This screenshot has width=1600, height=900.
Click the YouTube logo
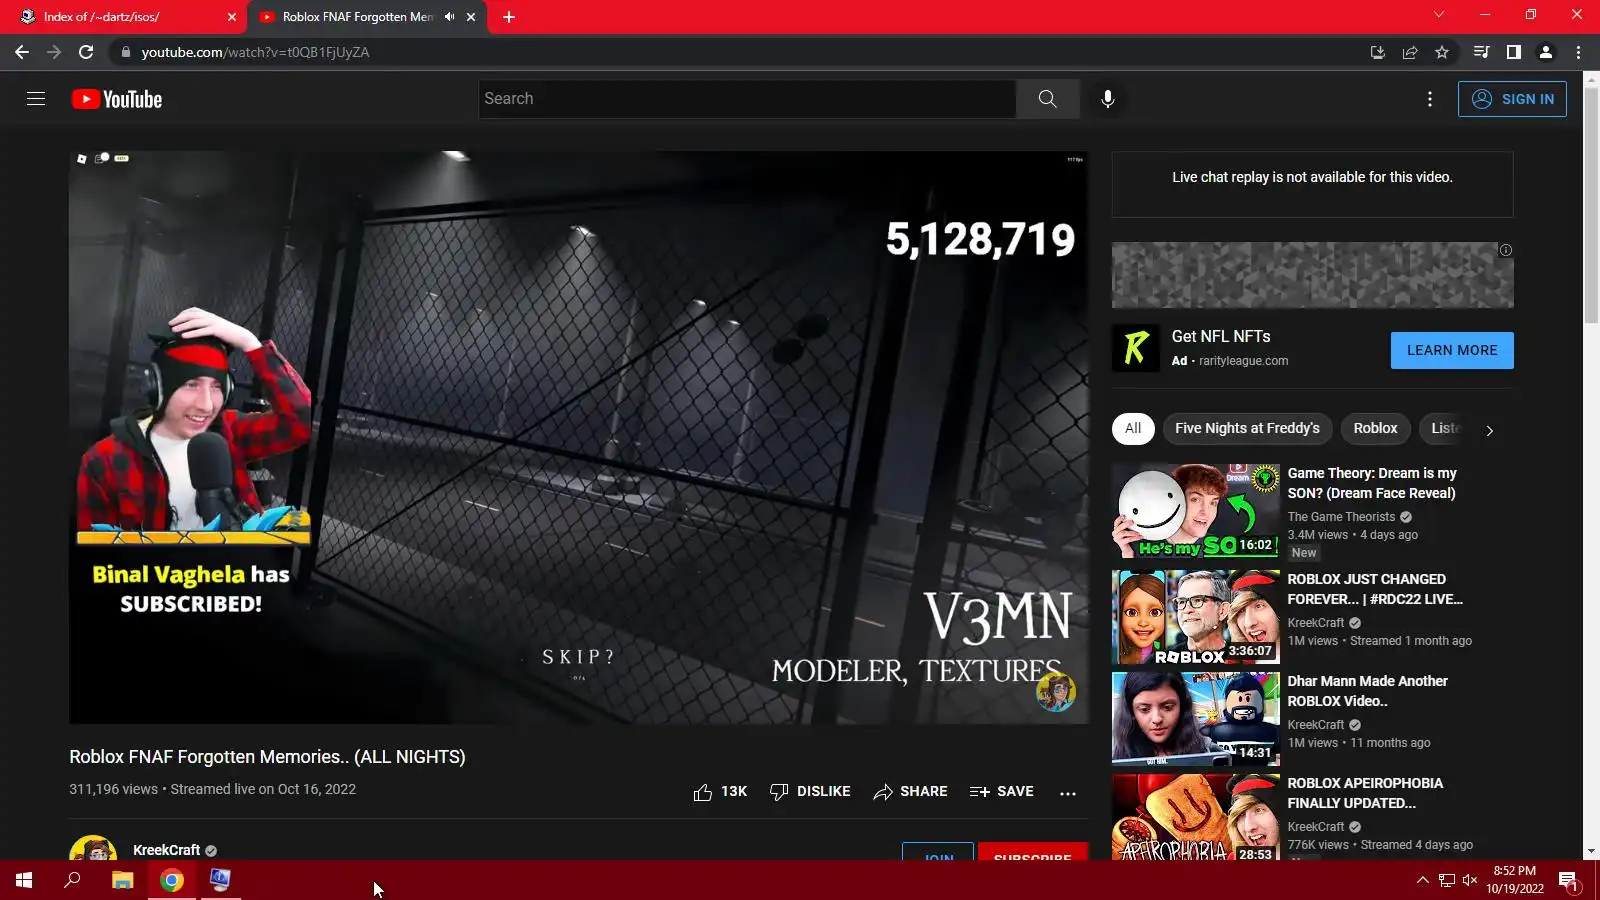[117, 99]
